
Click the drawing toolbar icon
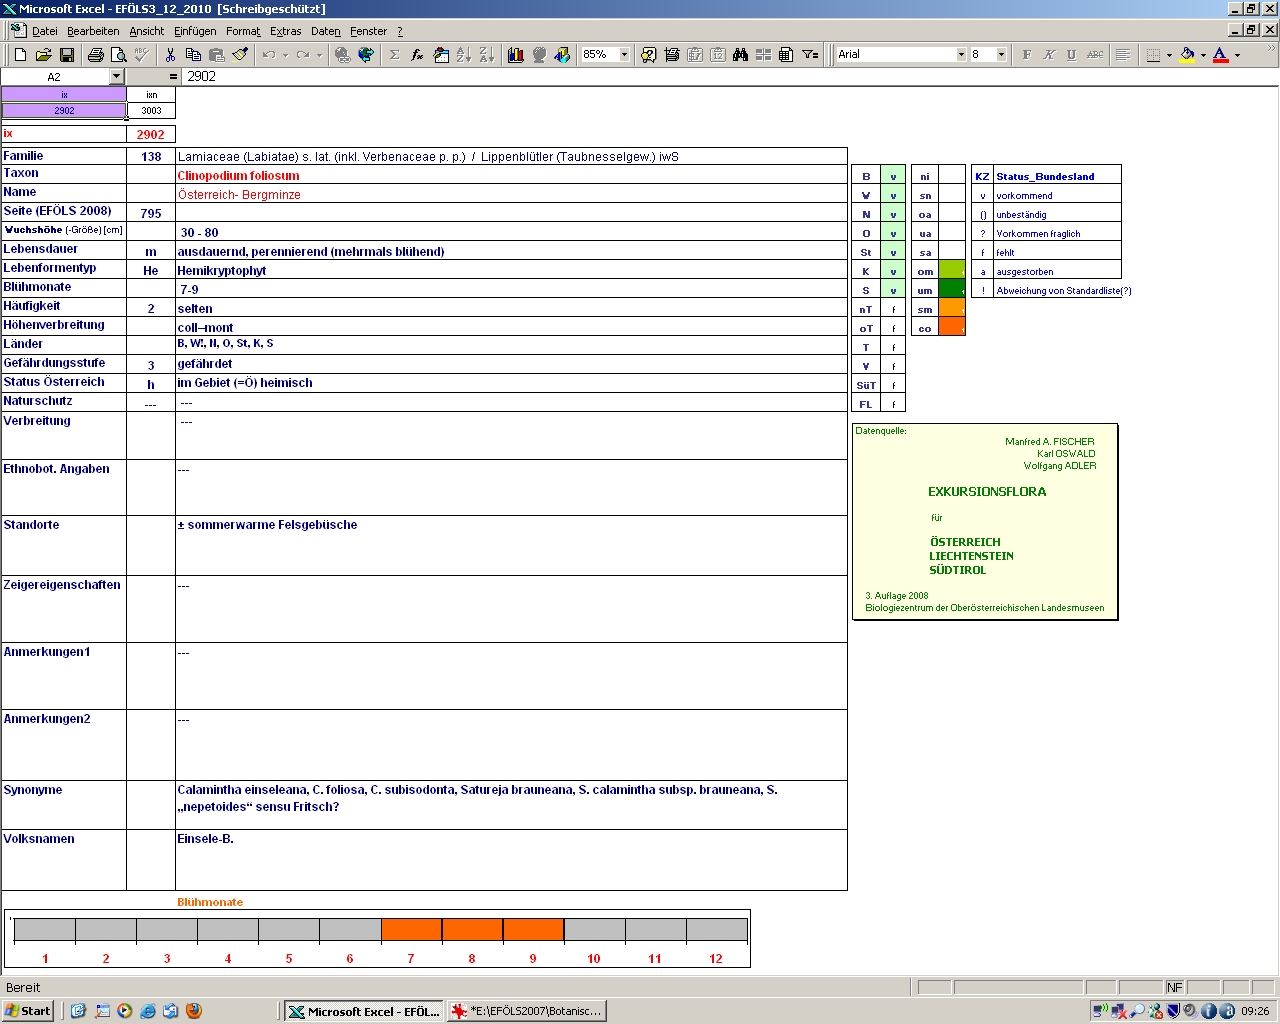[x=562, y=55]
